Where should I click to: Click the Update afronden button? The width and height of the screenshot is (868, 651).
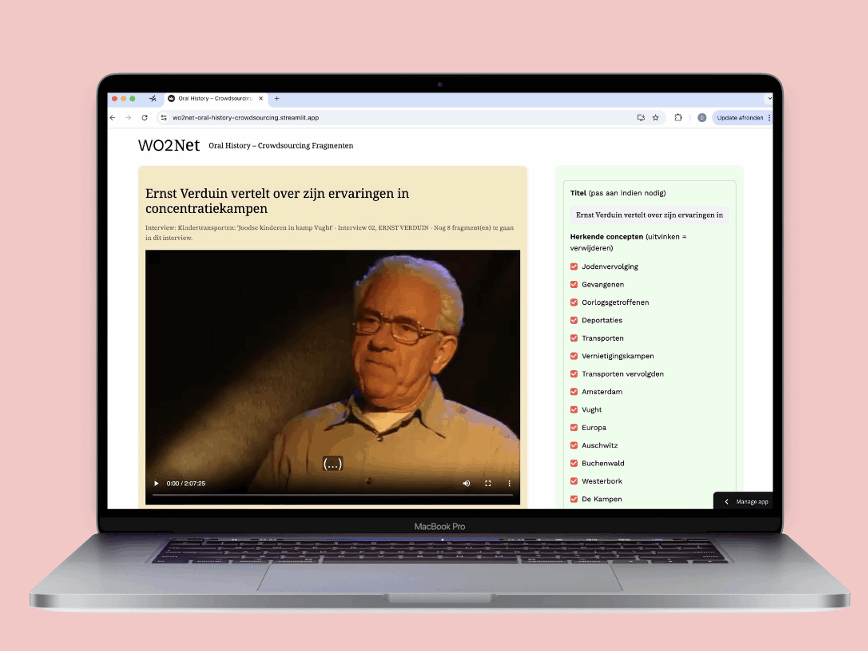click(741, 117)
